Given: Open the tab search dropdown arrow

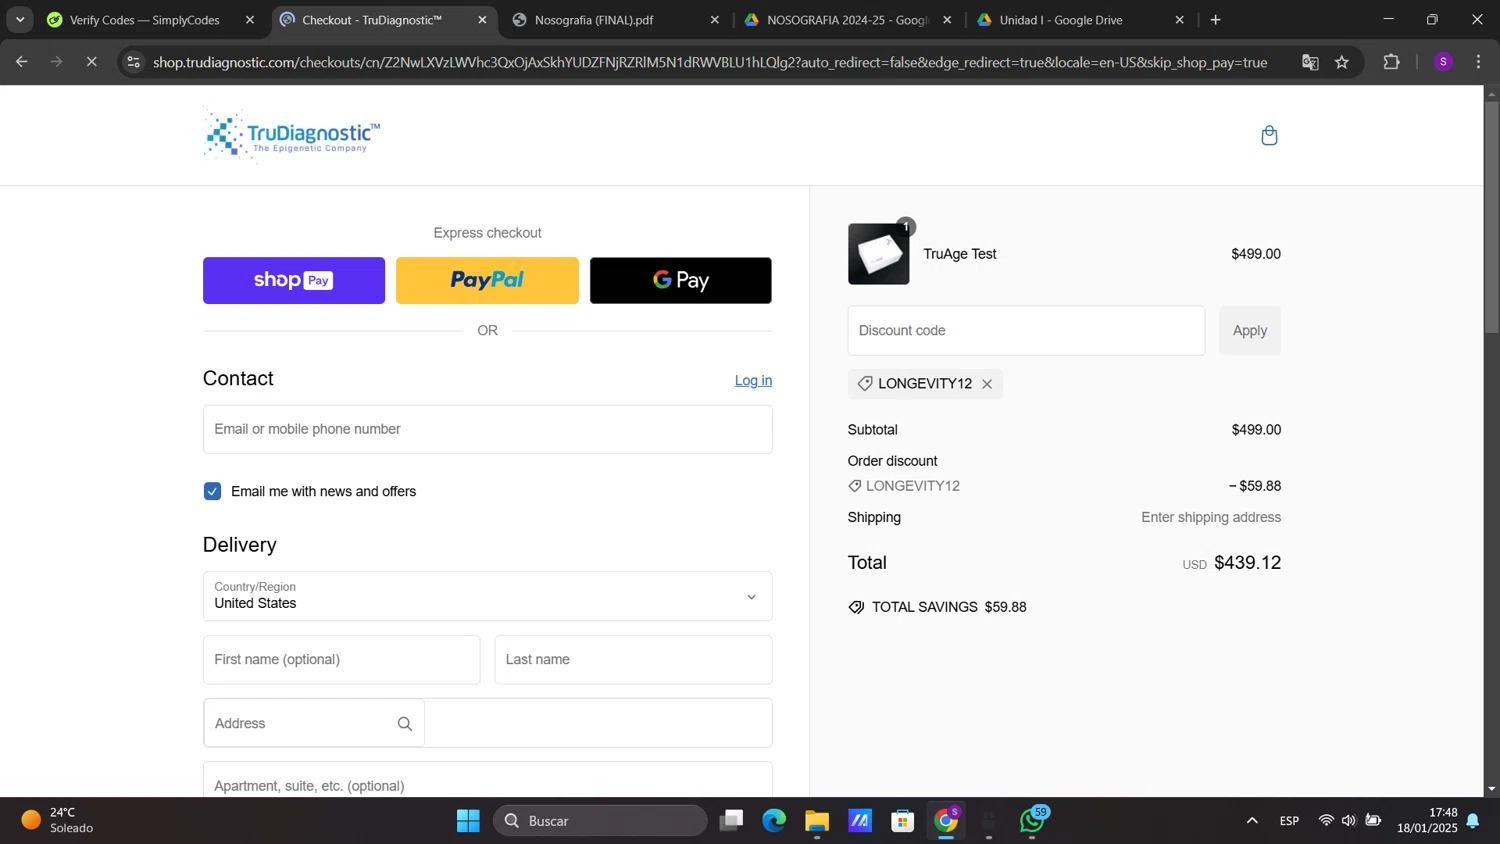Looking at the screenshot, I should tap(20, 20).
